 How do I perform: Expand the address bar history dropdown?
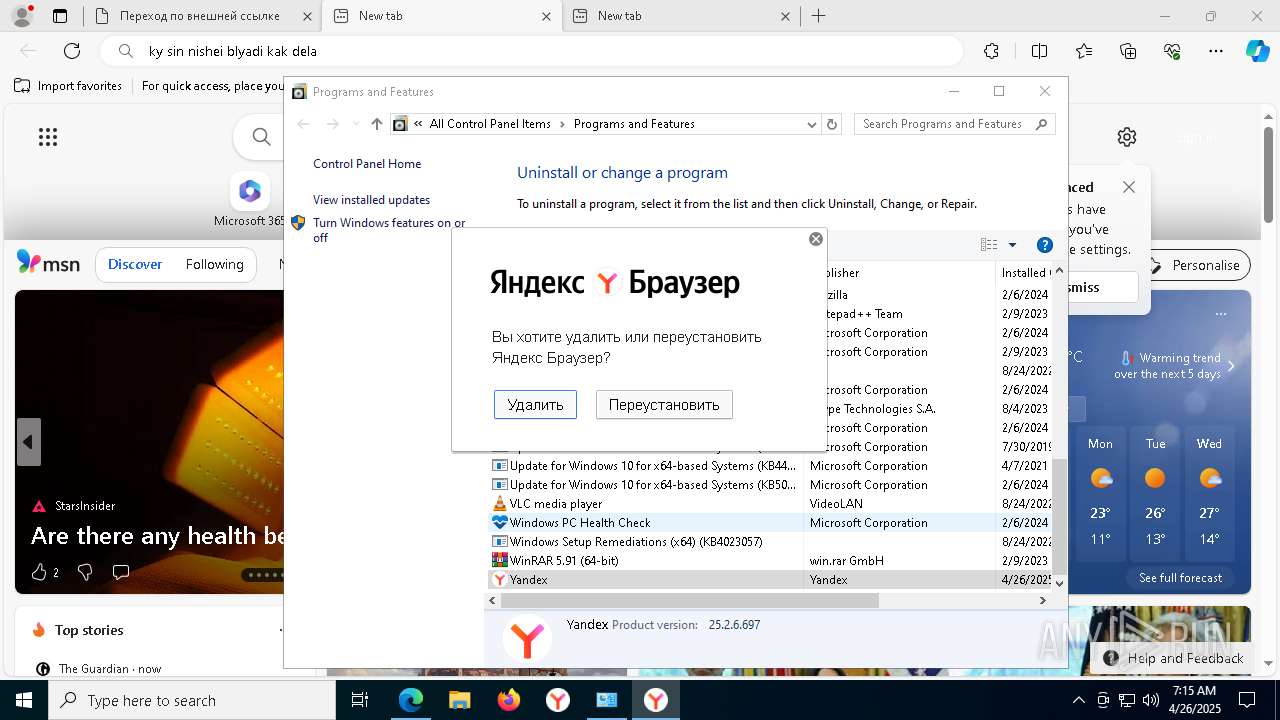(x=812, y=124)
